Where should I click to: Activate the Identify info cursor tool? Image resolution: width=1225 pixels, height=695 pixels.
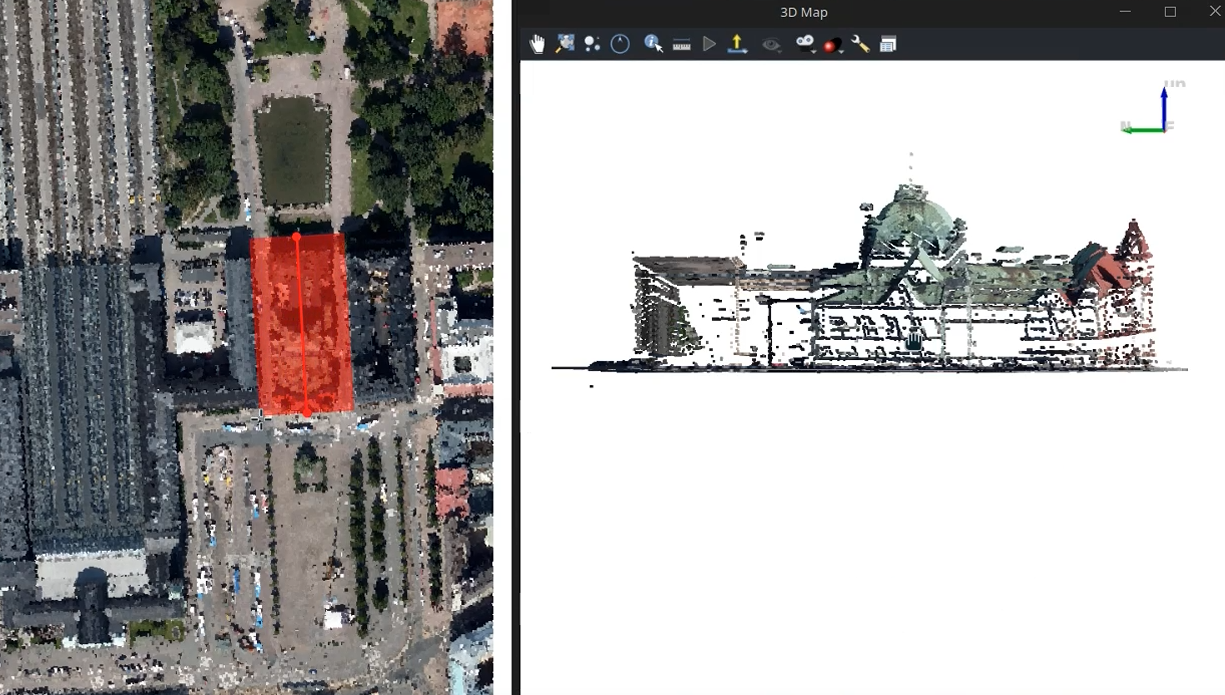(653, 44)
